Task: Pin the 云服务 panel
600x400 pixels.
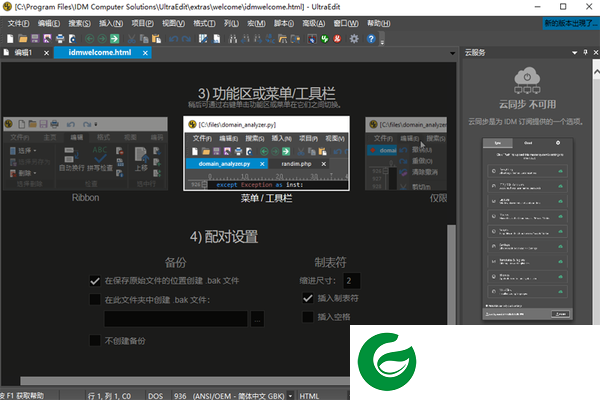Action: tap(585, 52)
